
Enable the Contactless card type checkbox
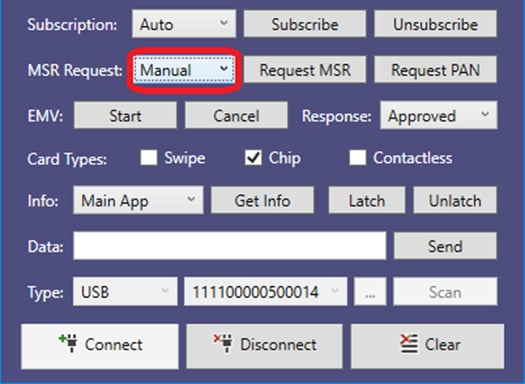[358, 158]
